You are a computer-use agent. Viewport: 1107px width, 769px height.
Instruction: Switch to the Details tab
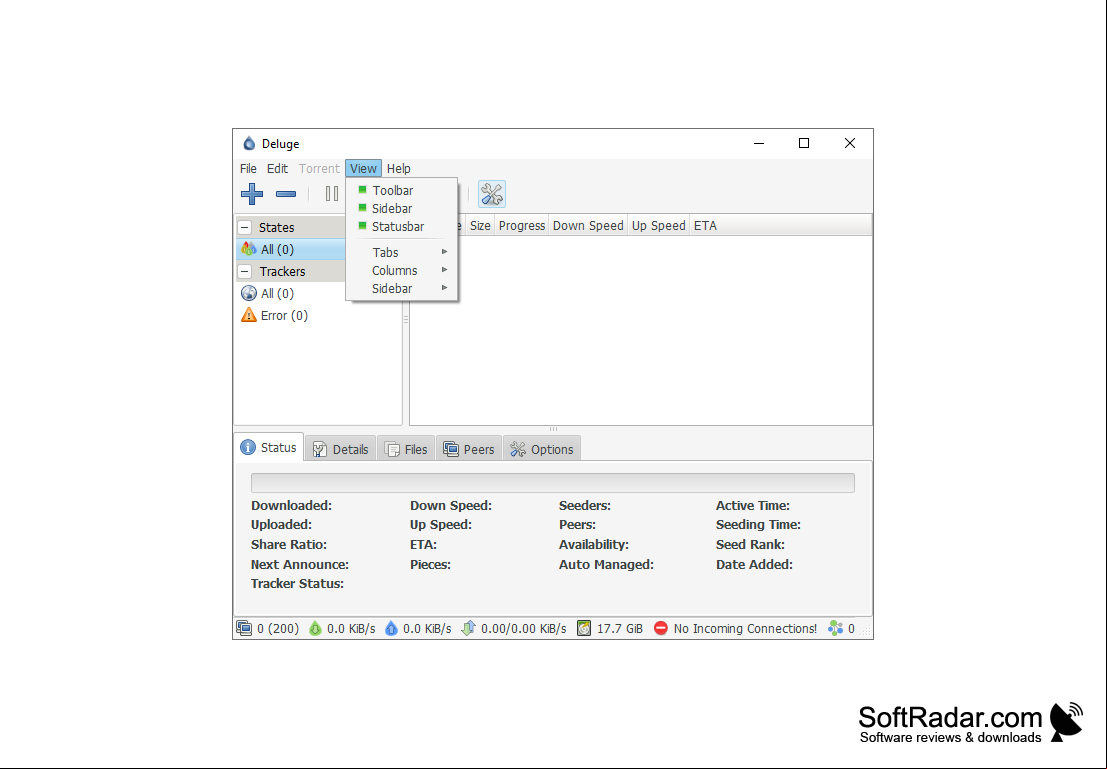pos(340,449)
